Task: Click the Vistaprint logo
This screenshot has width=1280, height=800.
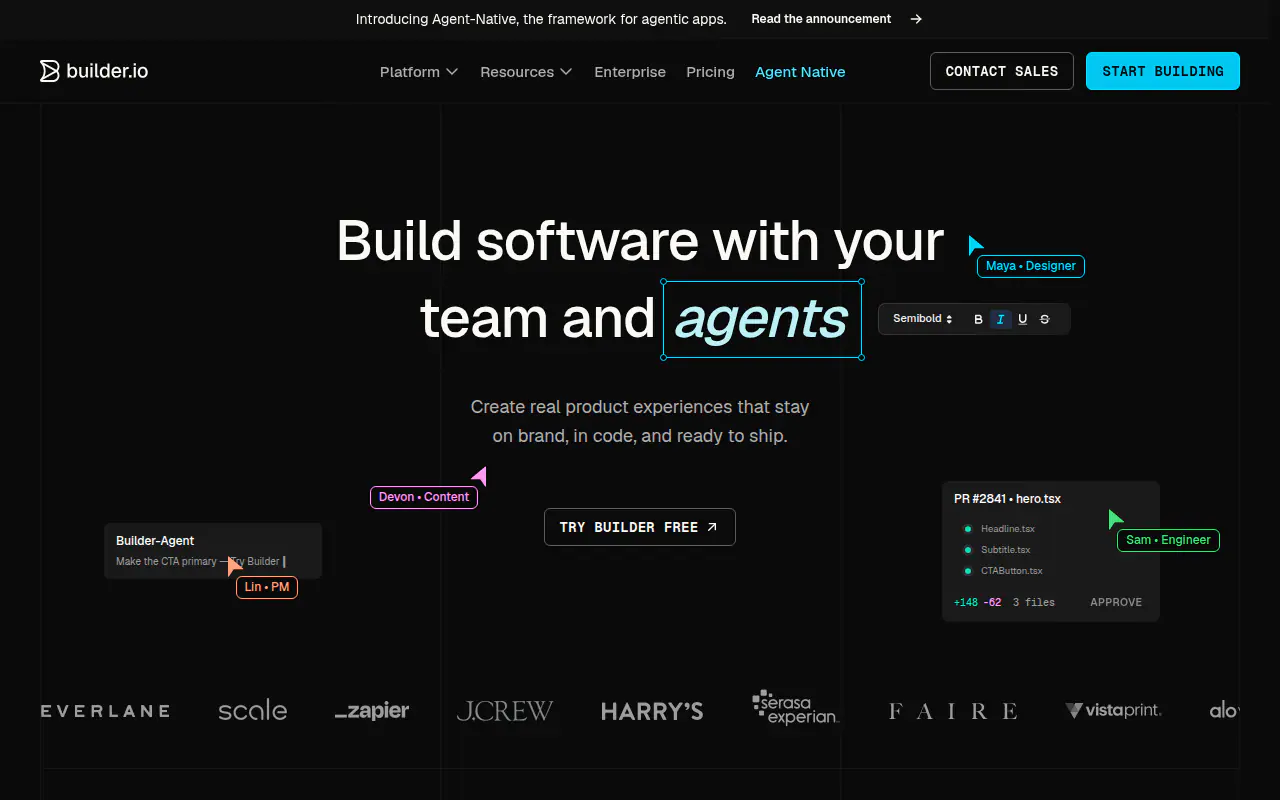Action: click(1113, 711)
